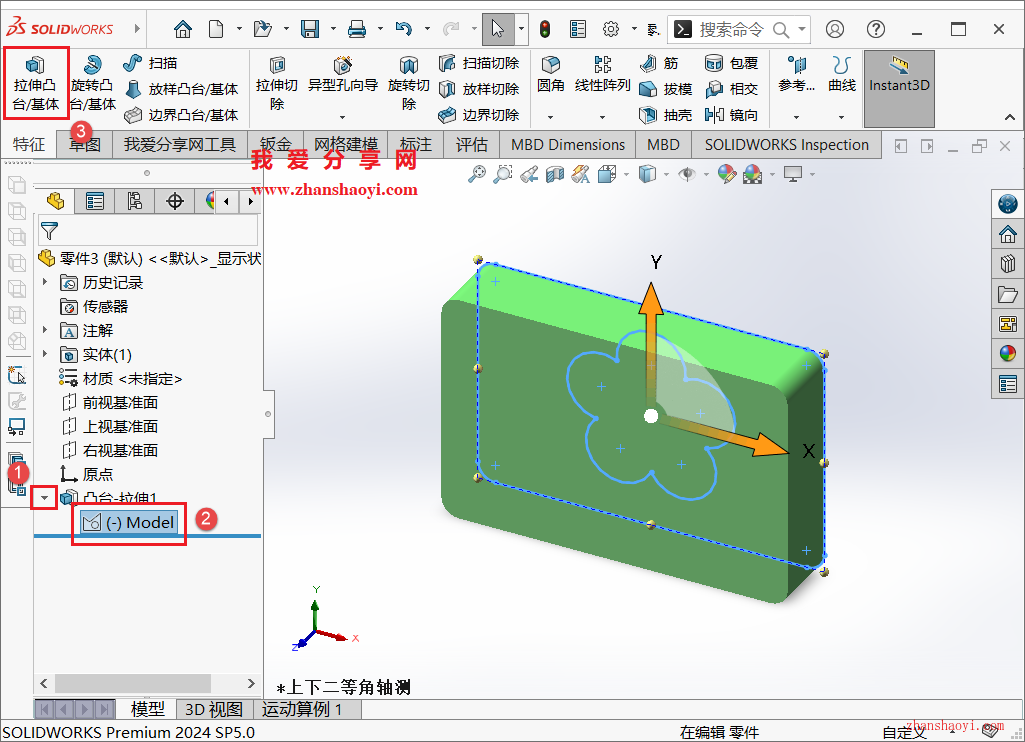Viewport: 1025px width, 742px height.
Task: Open the Display Style dropdown arrow
Action: [665, 174]
